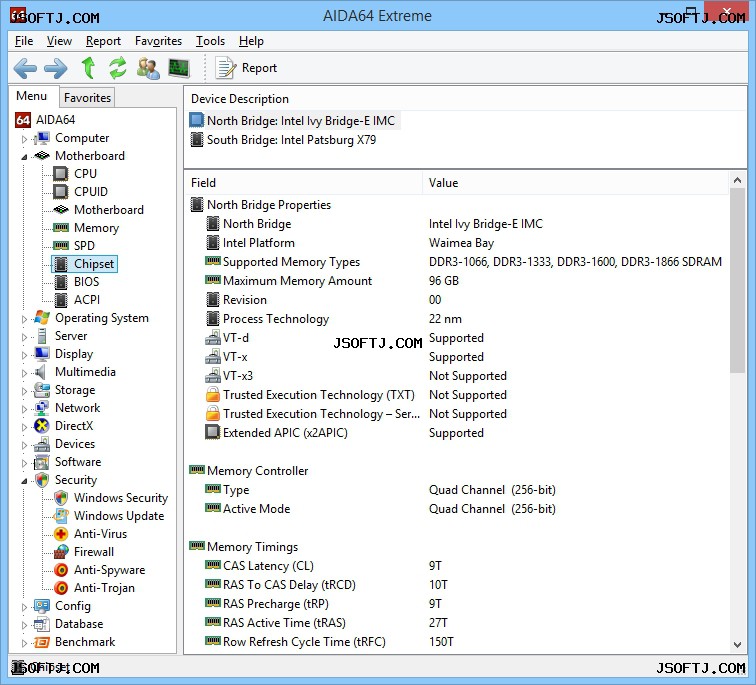
Task: Select the CPU chip icon in tree
Action: (x=60, y=174)
